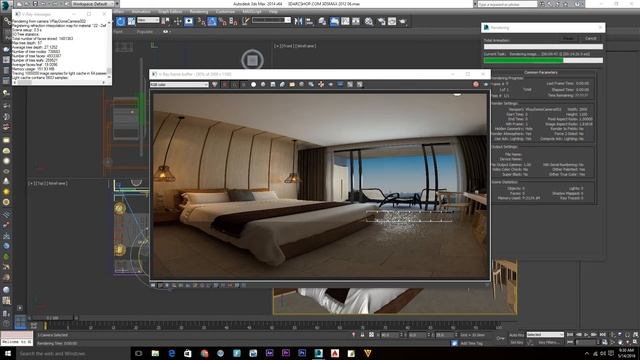
Task: Open the Animation menu
Action: pyautogui.click(x=141, y=12)
